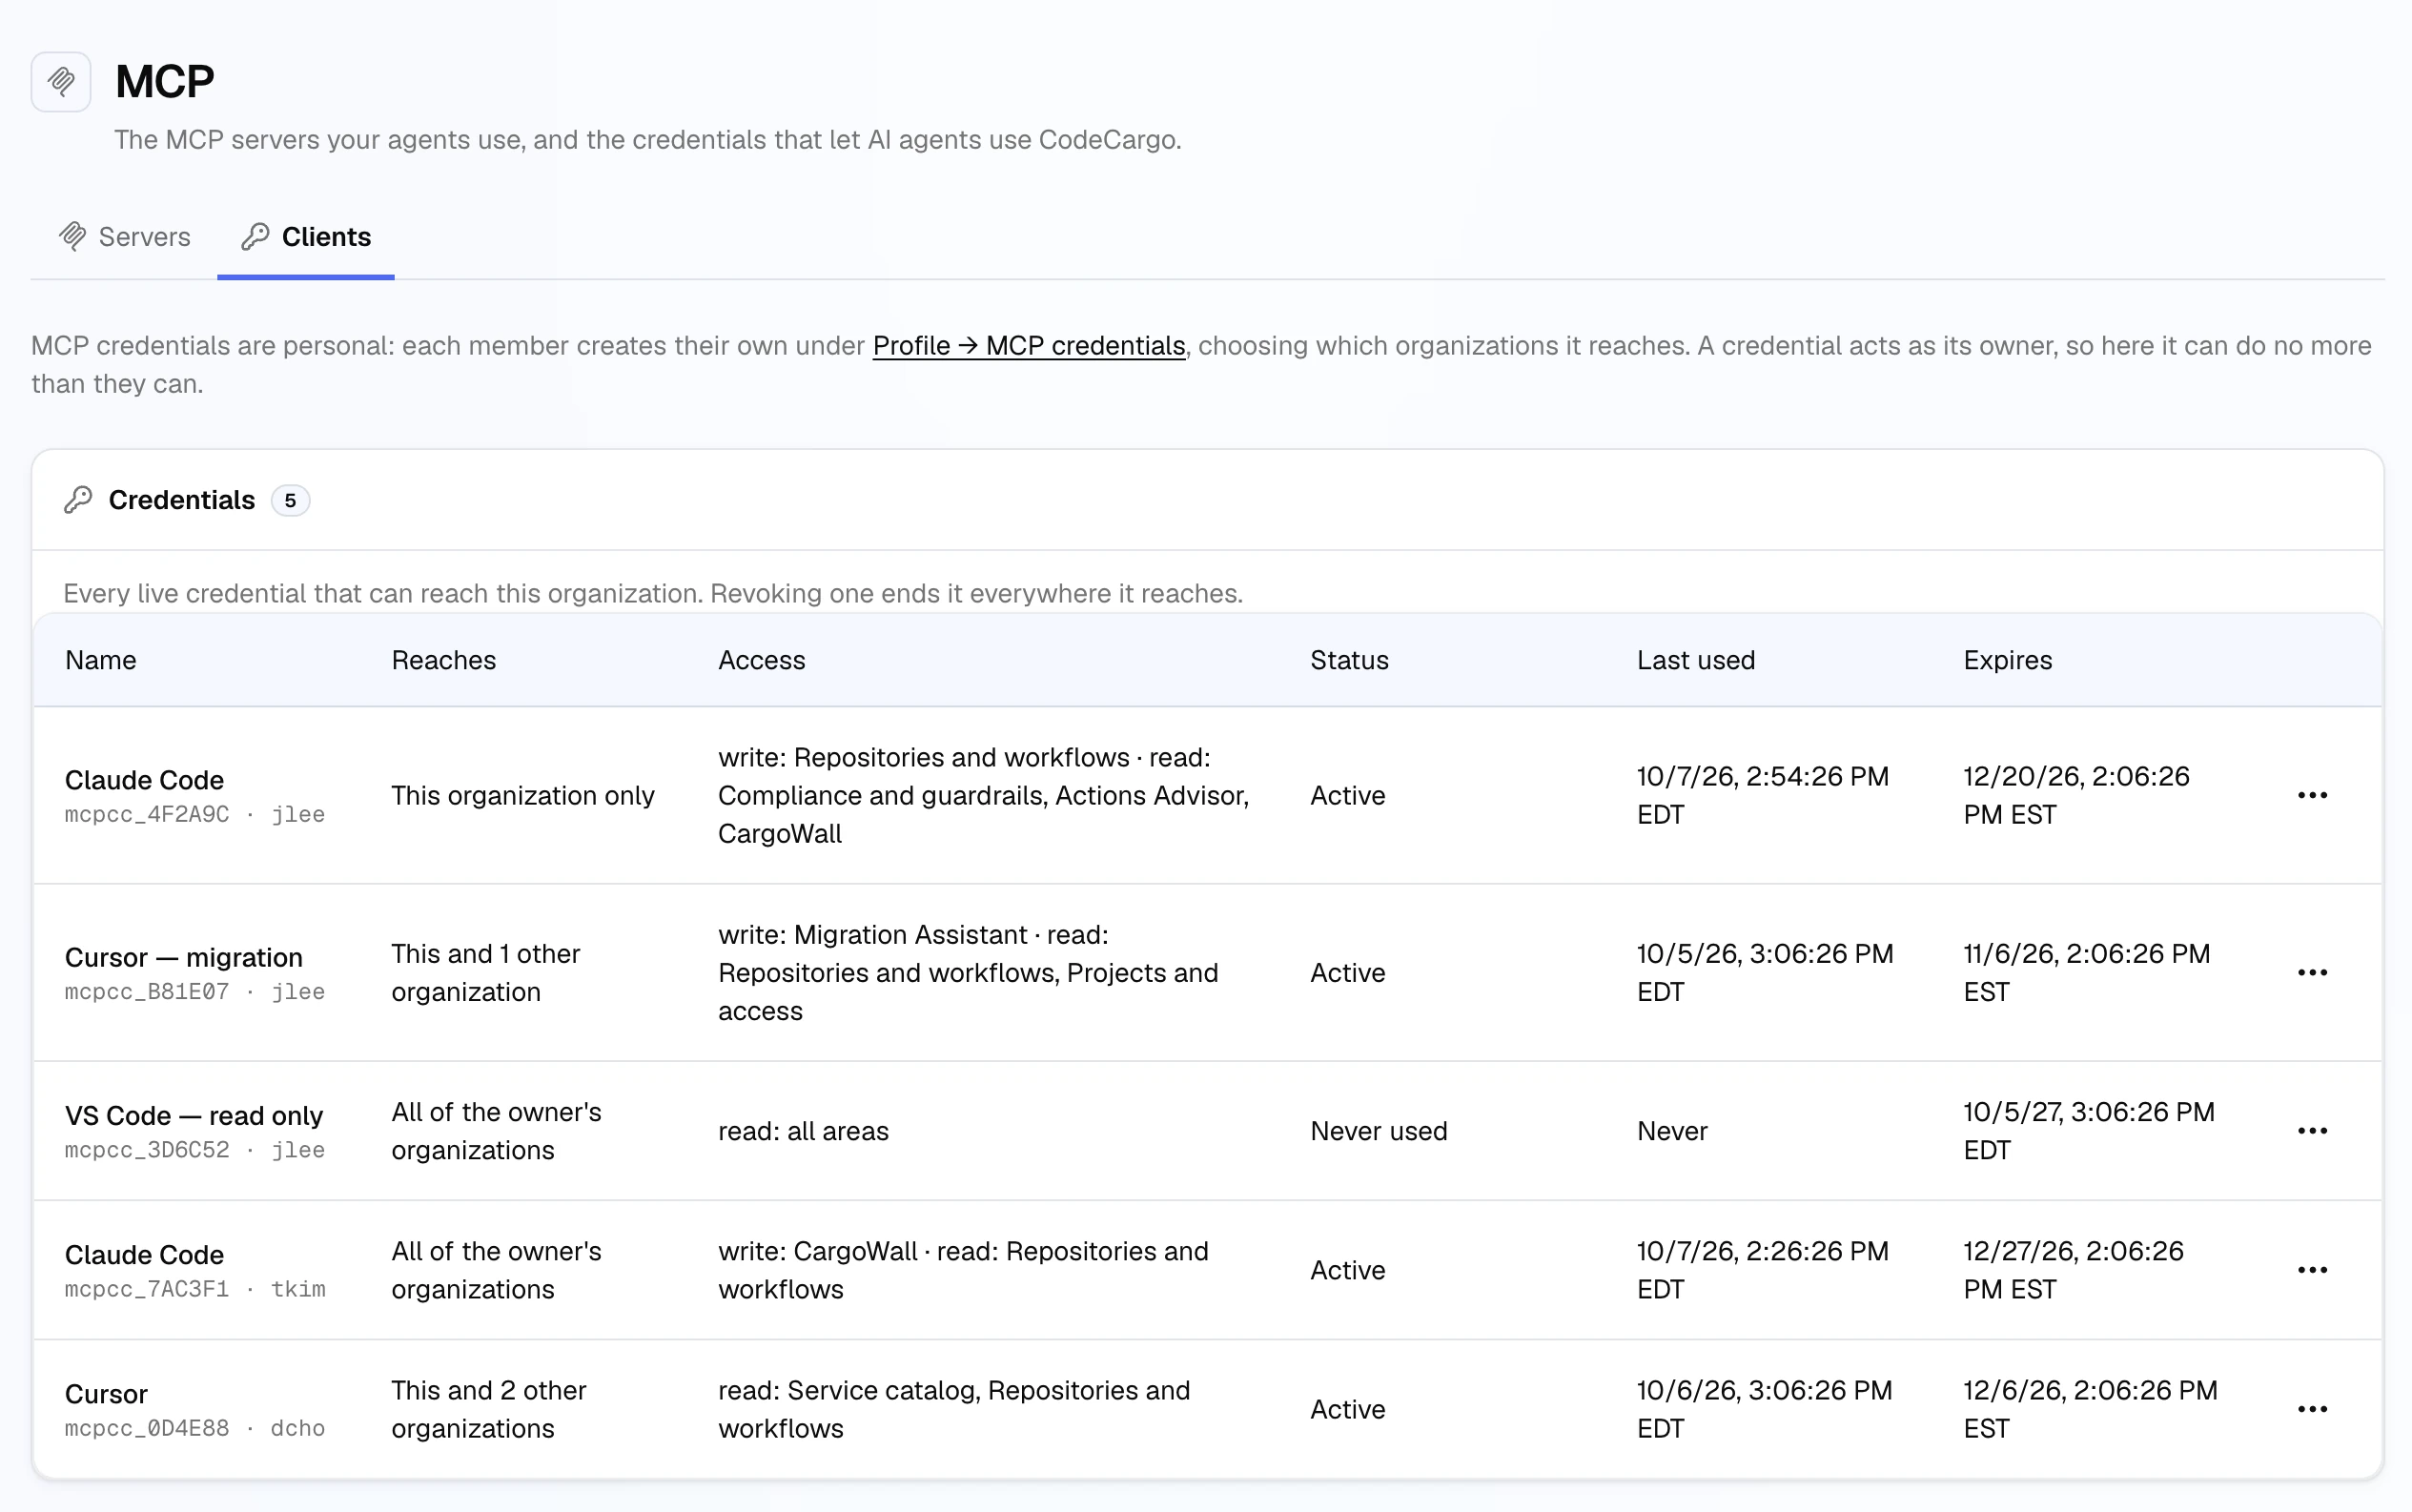Open actions menu for VS Code — read only
This screenshot has width=2412, height=1512.
pos(2312,1130)
